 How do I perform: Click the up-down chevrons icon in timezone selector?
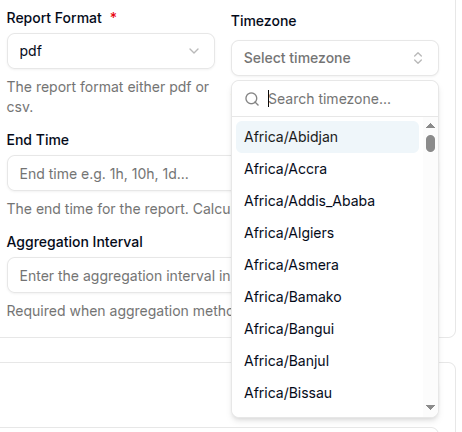418,58
